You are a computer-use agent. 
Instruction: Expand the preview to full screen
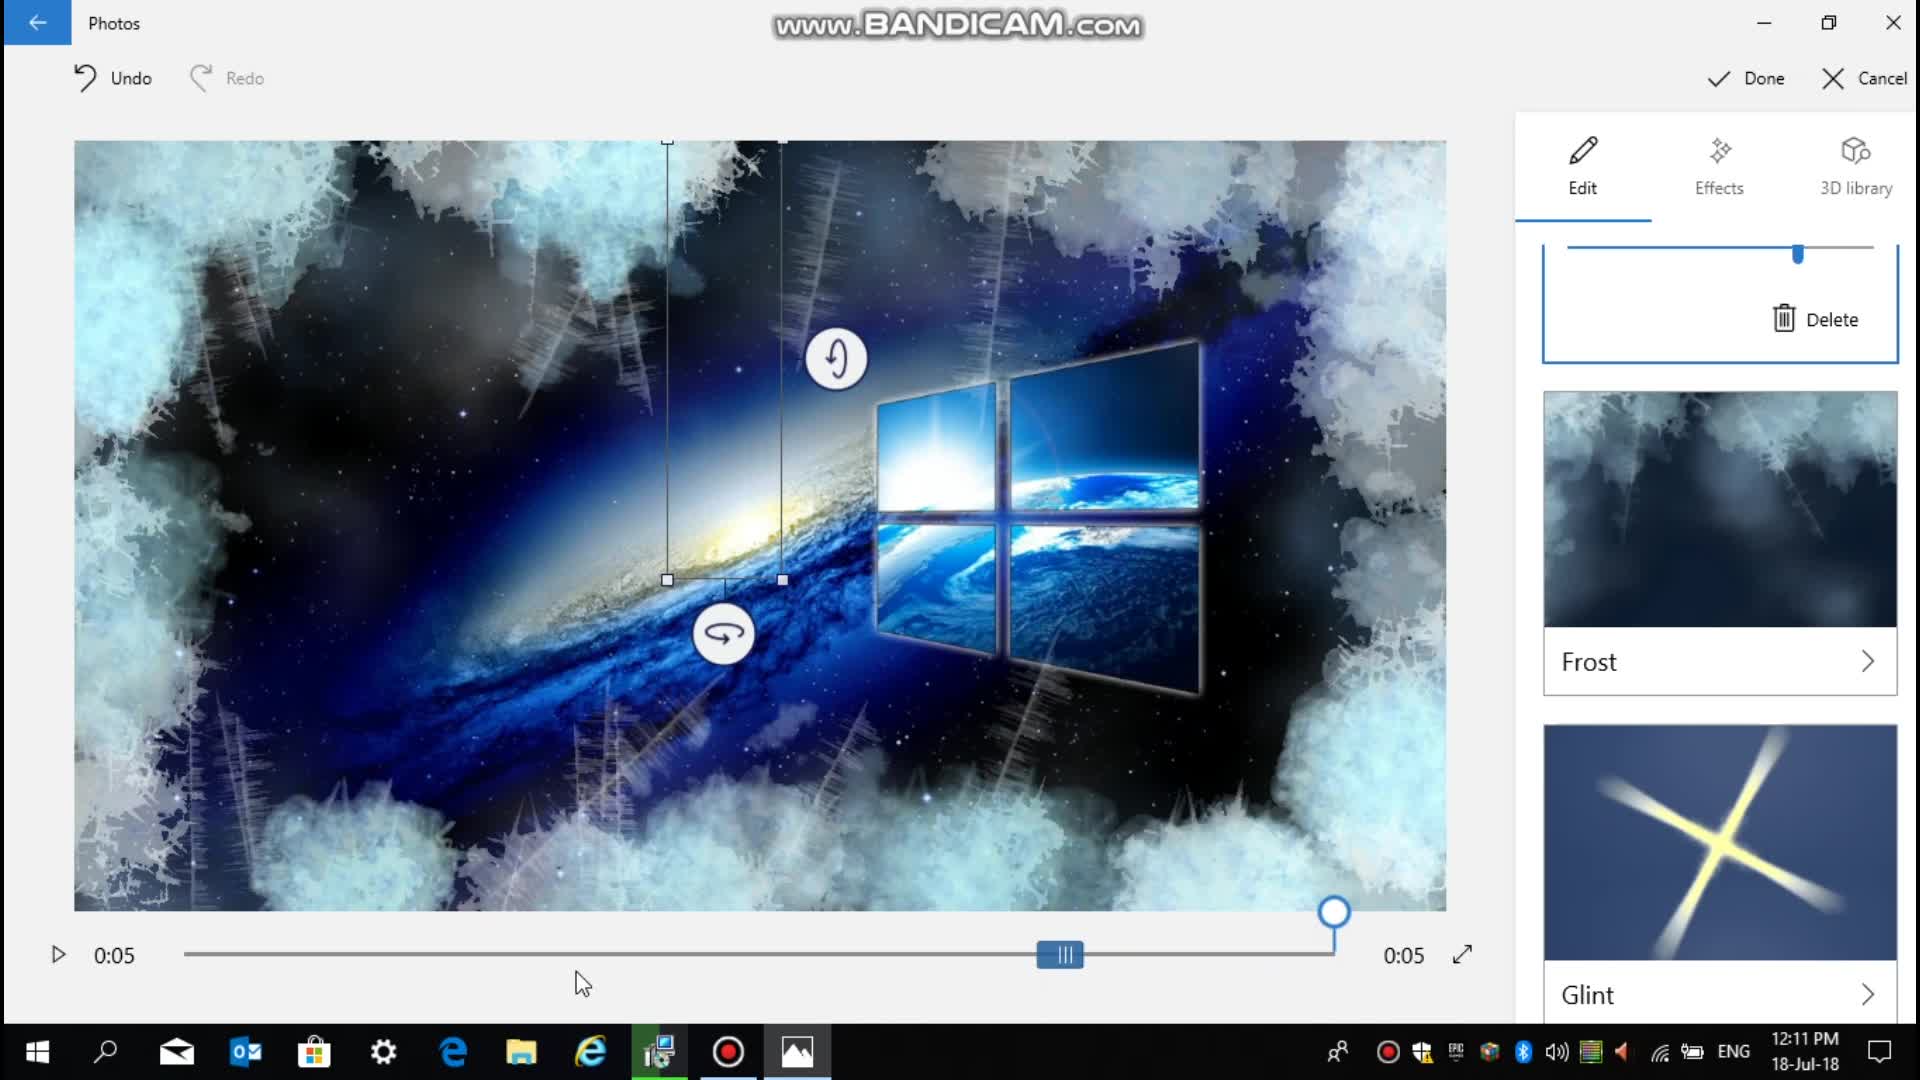pyautogui.click(x=1462, y=955)
